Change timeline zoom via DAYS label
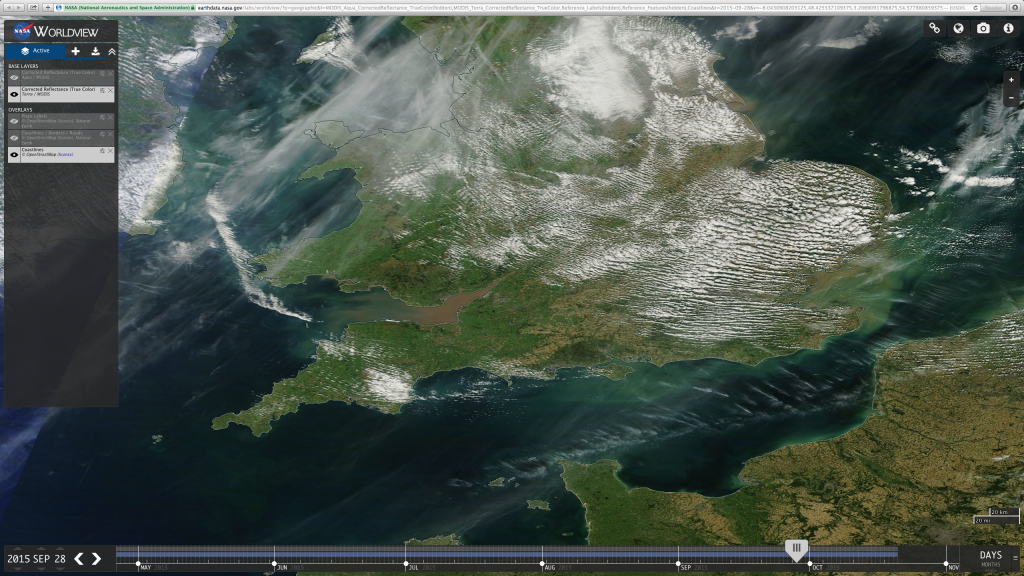 [990, 555]
